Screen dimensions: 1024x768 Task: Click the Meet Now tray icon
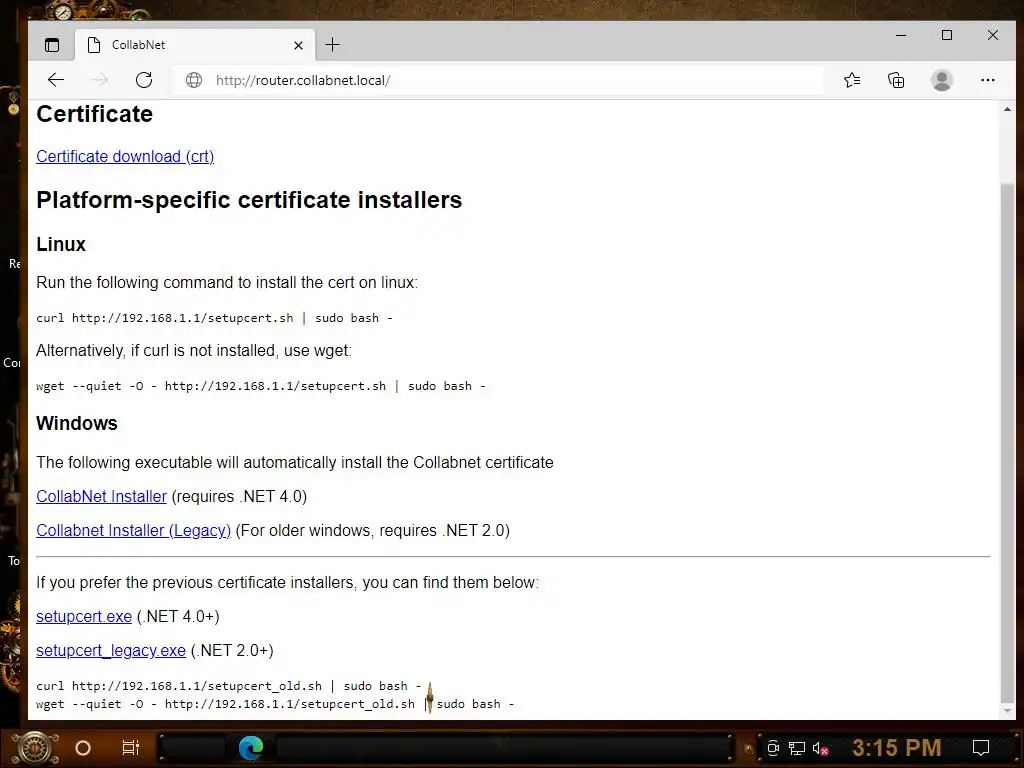point(773,748)
